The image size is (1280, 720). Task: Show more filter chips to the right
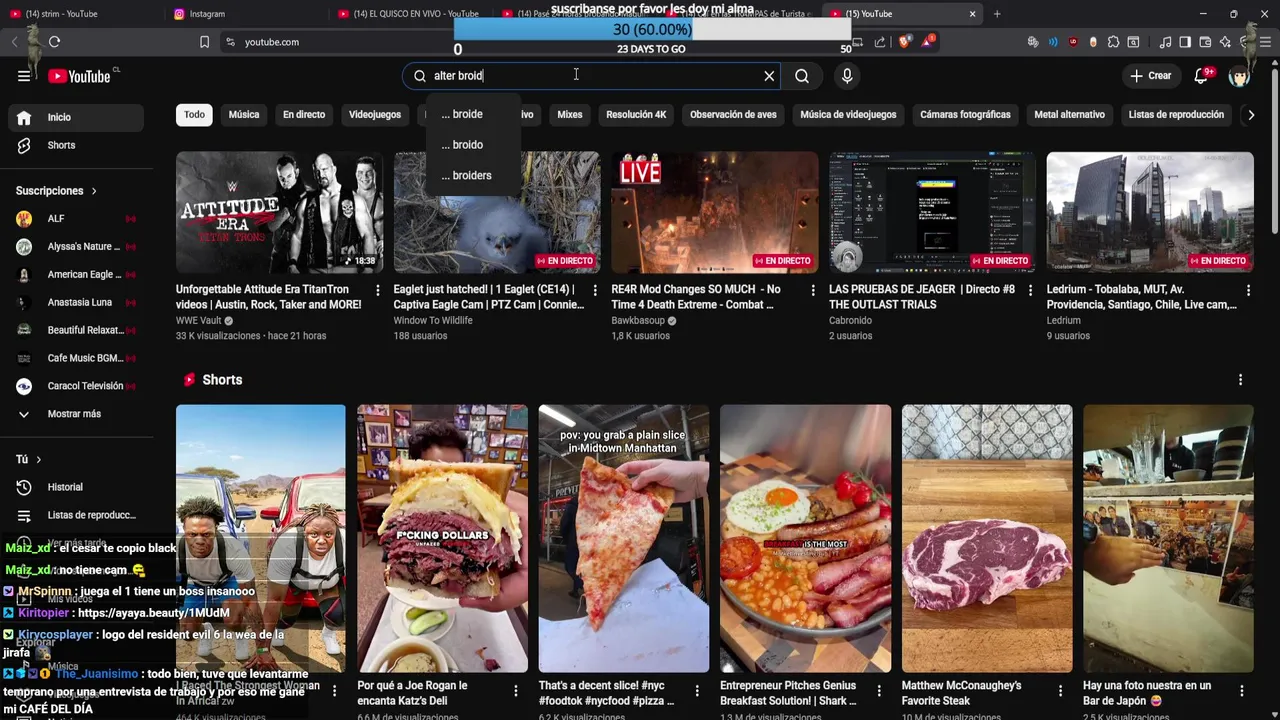tap(1250, 115)
